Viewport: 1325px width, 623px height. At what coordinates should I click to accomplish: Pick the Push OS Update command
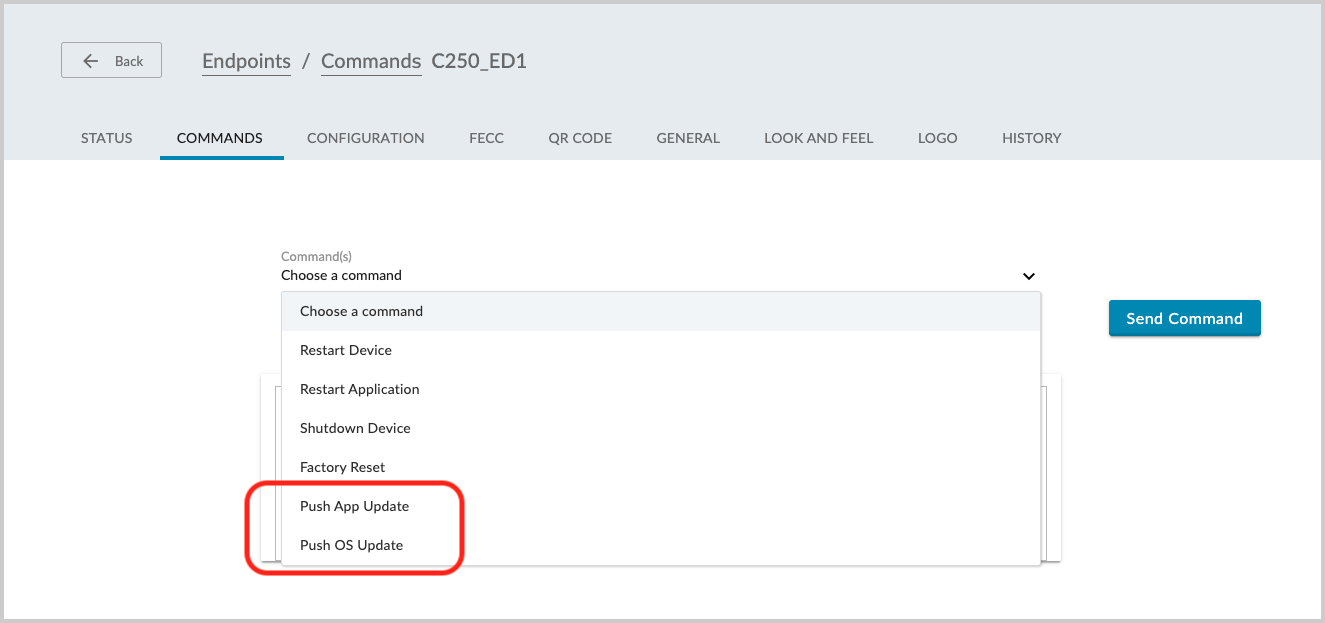point(661,545)
